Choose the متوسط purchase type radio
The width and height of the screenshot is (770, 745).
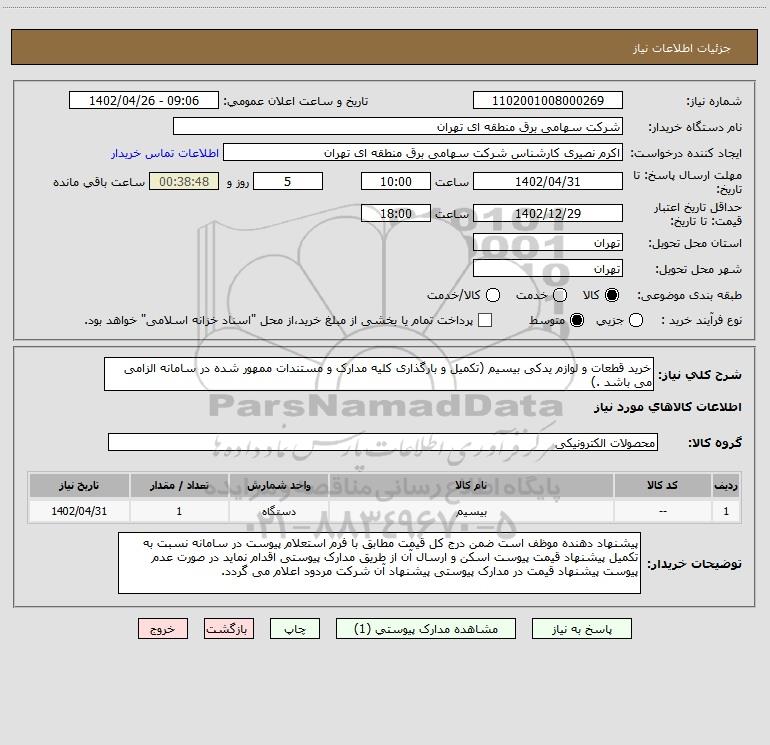[577, 321]
